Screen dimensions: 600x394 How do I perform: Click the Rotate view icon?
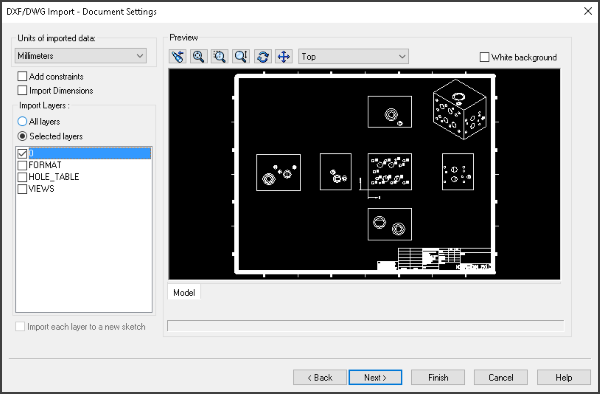click(263, 57)
